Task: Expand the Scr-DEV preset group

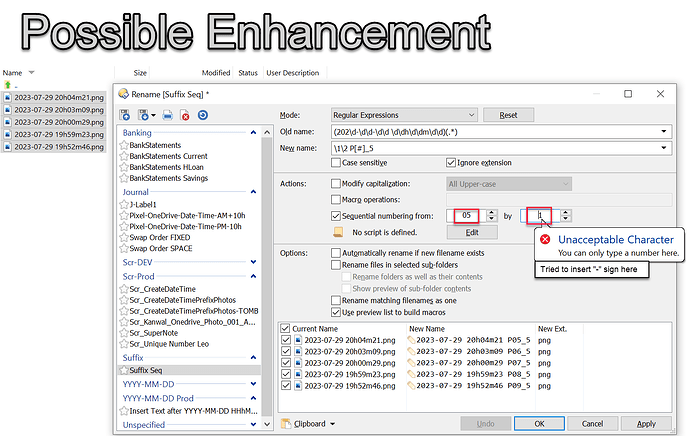Action: pyautogui.click(x=253, y=262)
